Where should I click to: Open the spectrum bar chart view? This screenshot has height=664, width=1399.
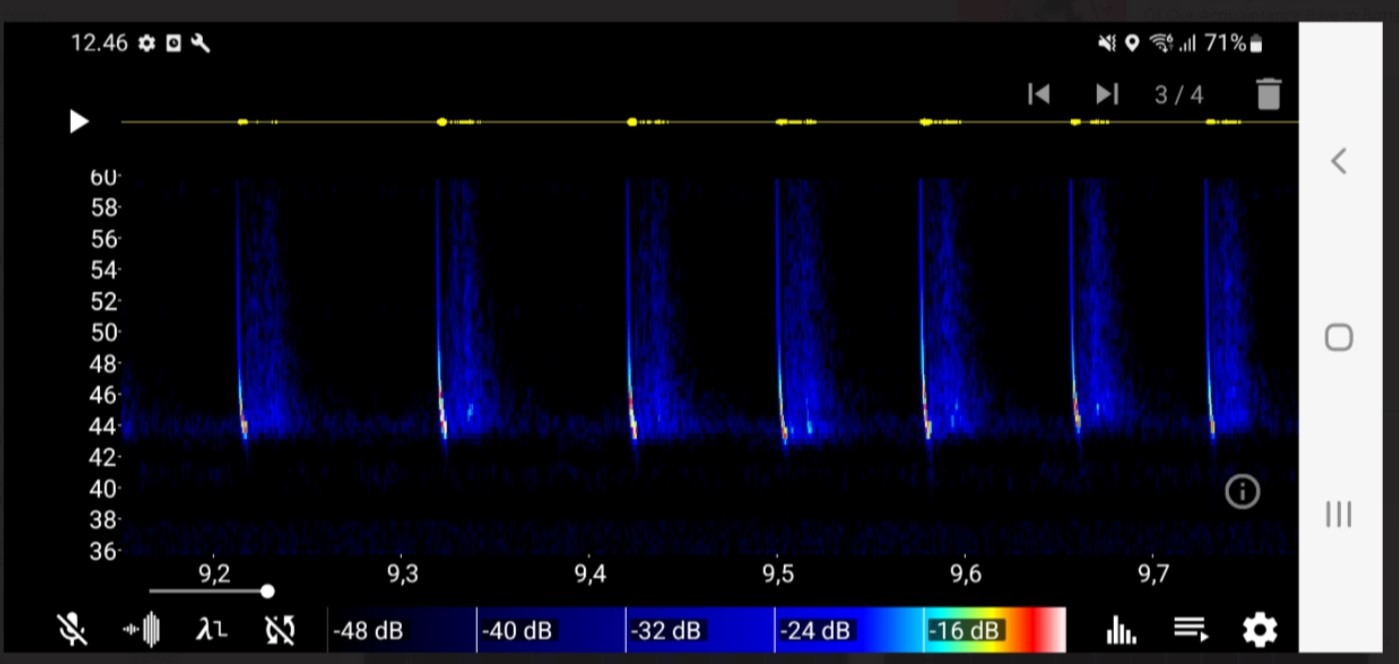click(1121, 630)
